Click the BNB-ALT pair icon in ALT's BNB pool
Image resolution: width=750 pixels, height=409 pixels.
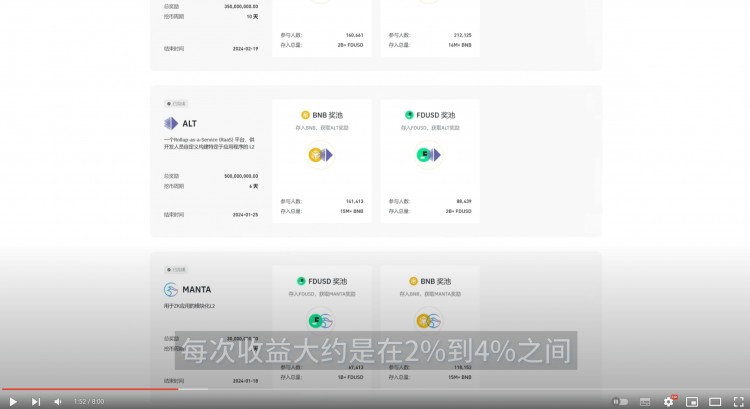tap(320, 155)
